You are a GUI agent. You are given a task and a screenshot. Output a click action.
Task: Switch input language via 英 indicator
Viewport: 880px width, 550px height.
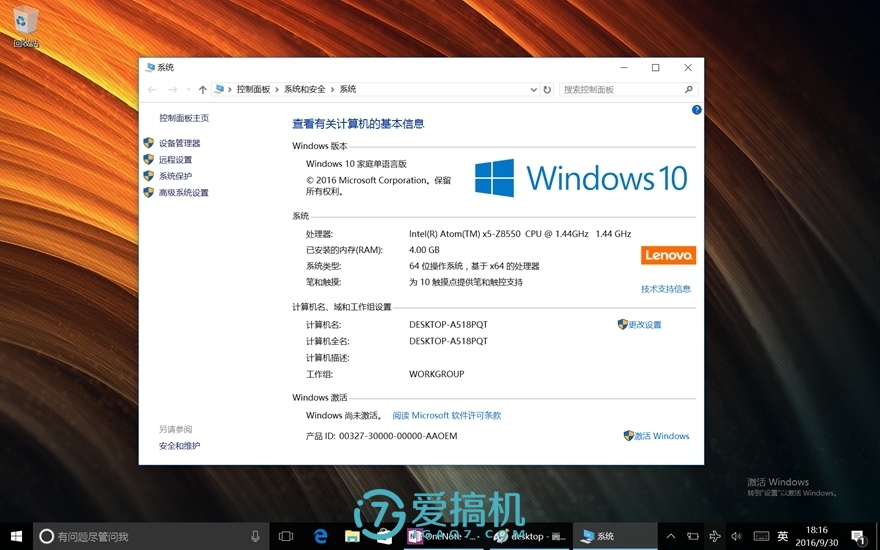783,537
